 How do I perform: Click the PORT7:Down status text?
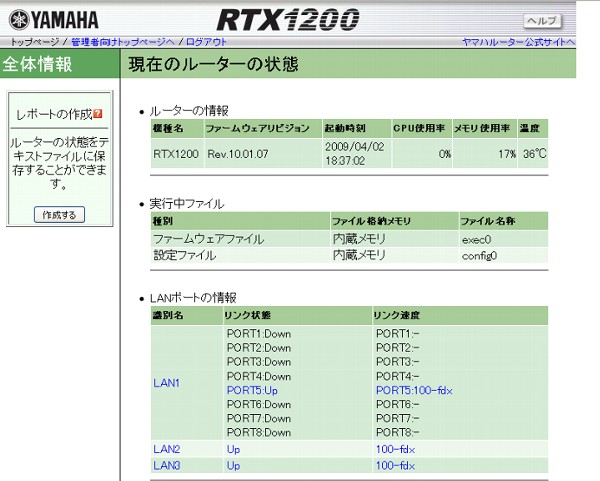click(x=259, y=418)
